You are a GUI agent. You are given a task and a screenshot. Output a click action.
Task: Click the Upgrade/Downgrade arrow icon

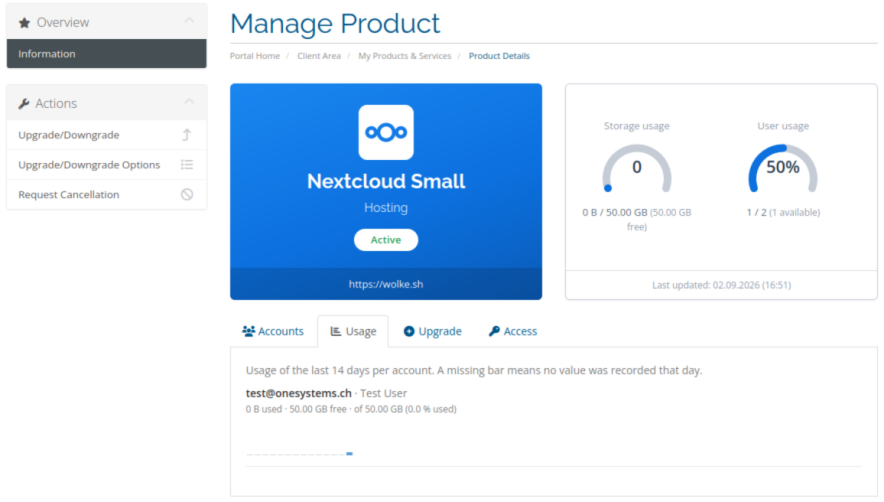click(x=187, y=135)
